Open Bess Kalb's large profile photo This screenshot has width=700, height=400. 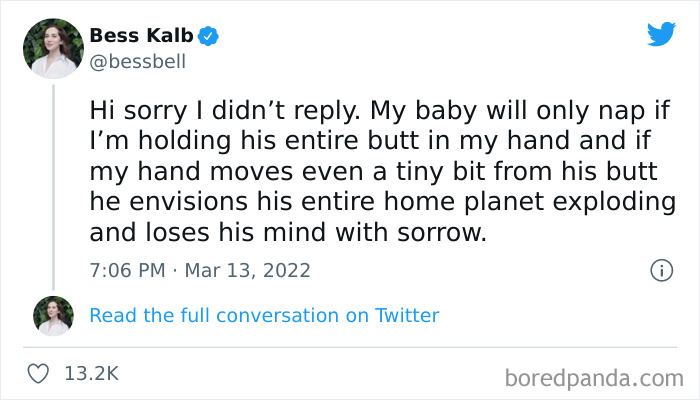53,48
